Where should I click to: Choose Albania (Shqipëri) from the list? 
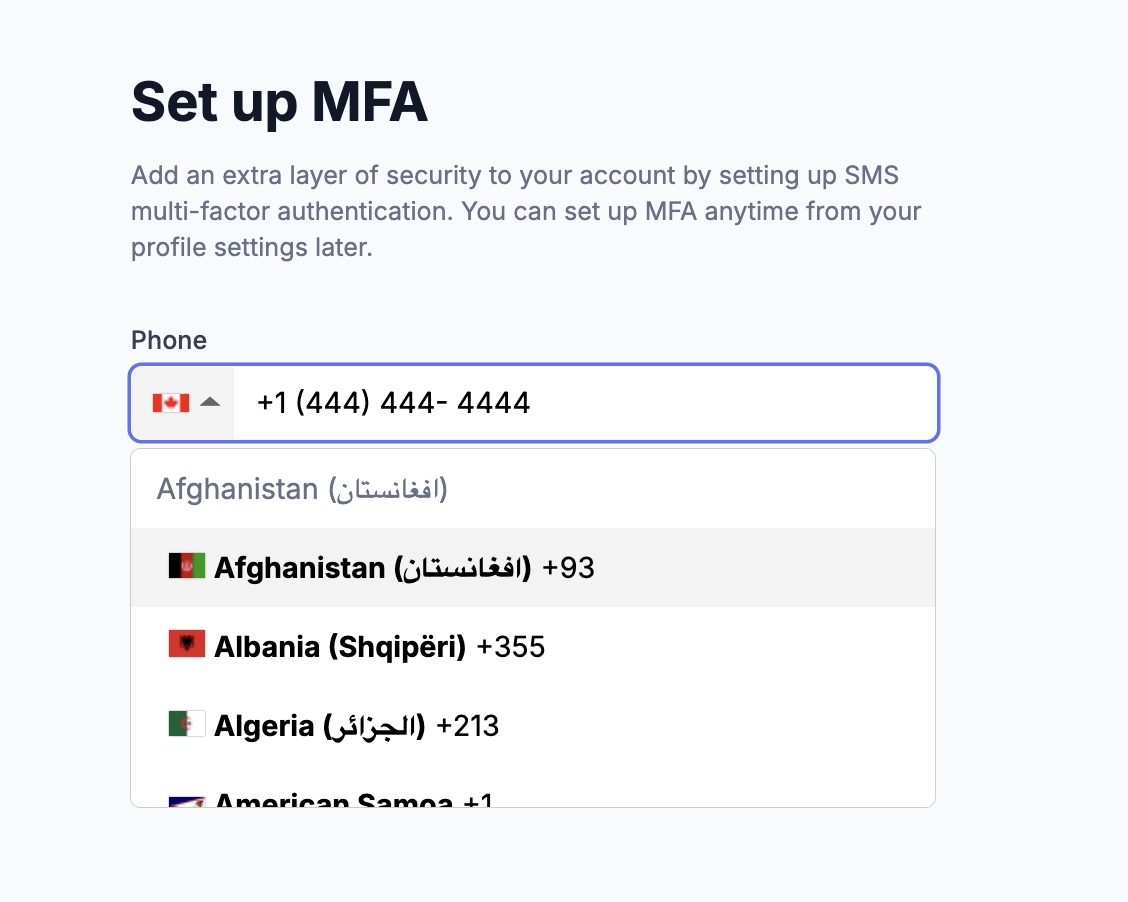340,647
